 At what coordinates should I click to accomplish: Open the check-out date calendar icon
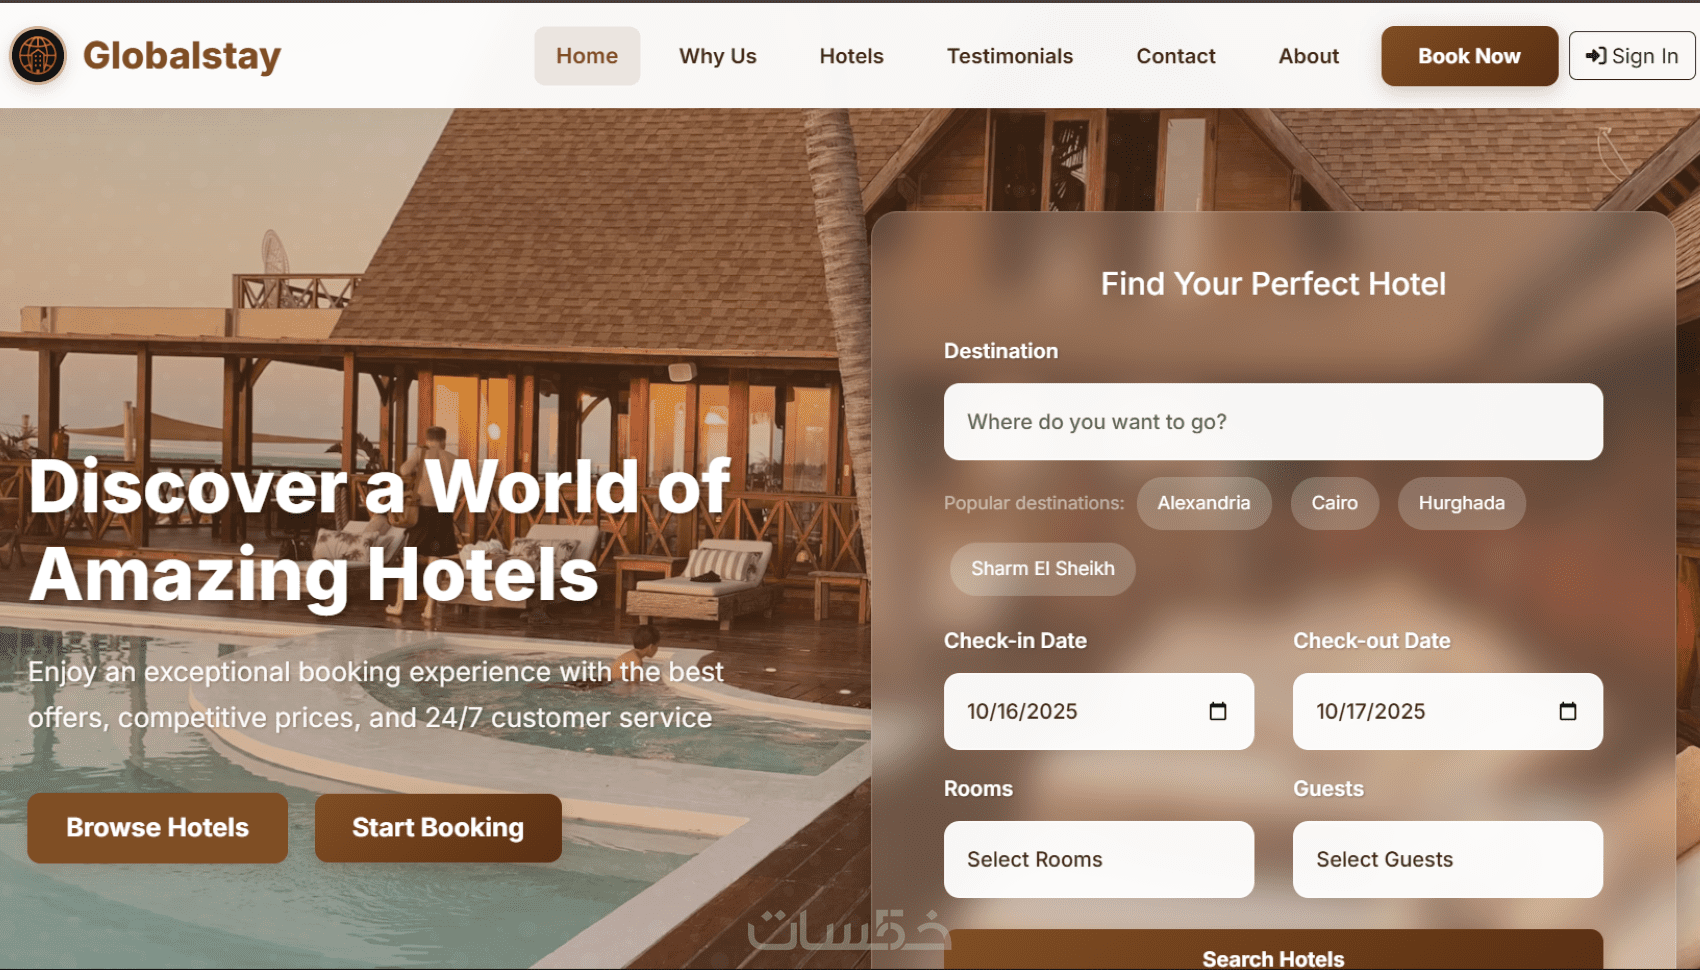point(1568,711)
